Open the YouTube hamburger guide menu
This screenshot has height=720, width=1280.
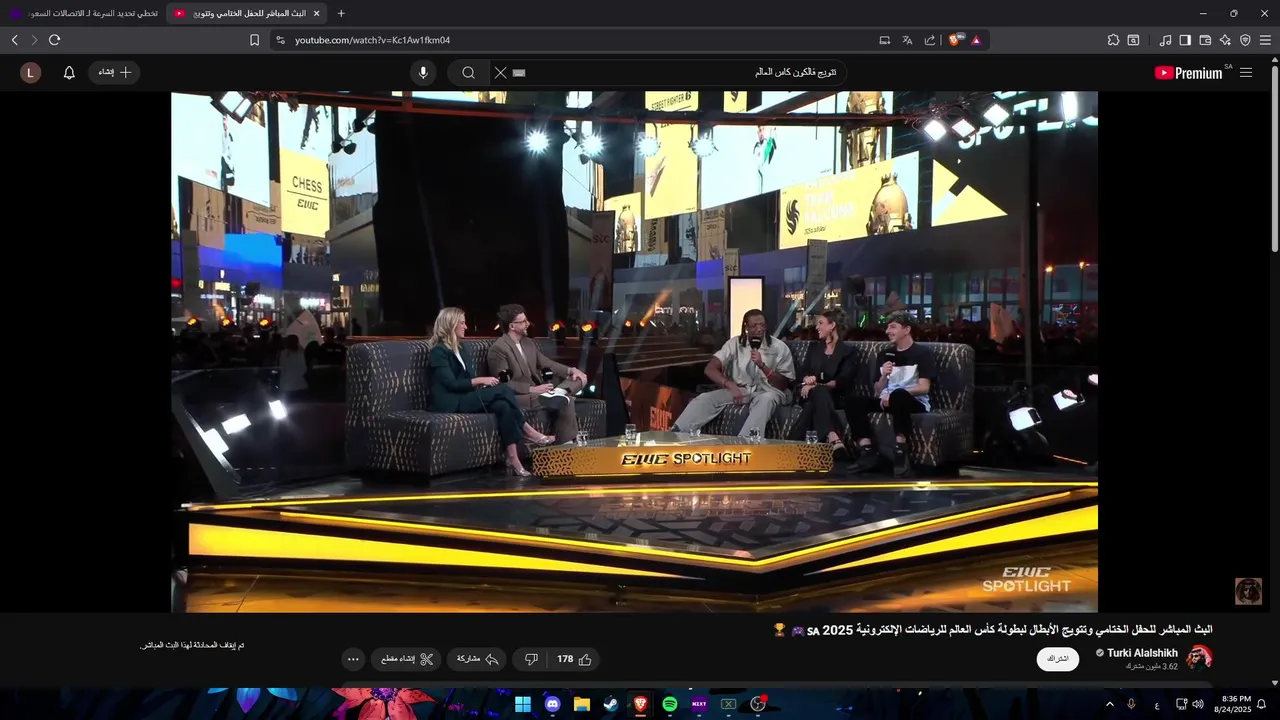[x=1246, y=73]
